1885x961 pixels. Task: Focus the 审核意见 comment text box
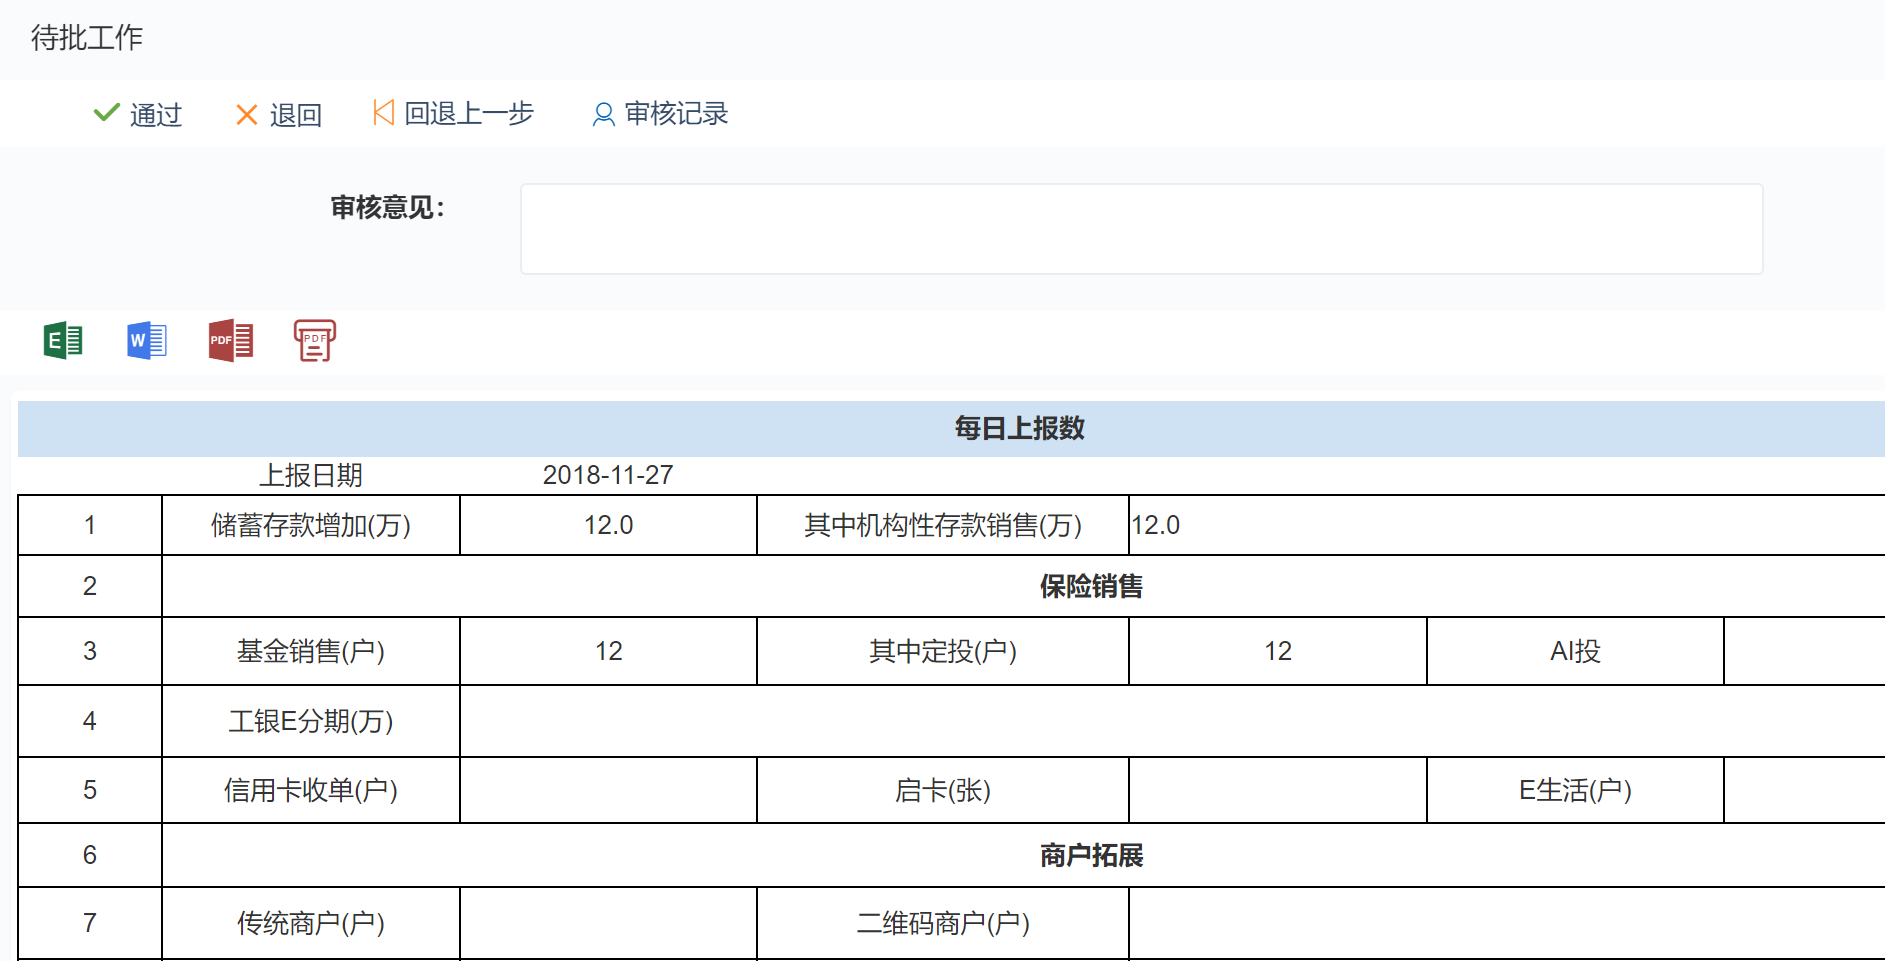click(1141, 229)
